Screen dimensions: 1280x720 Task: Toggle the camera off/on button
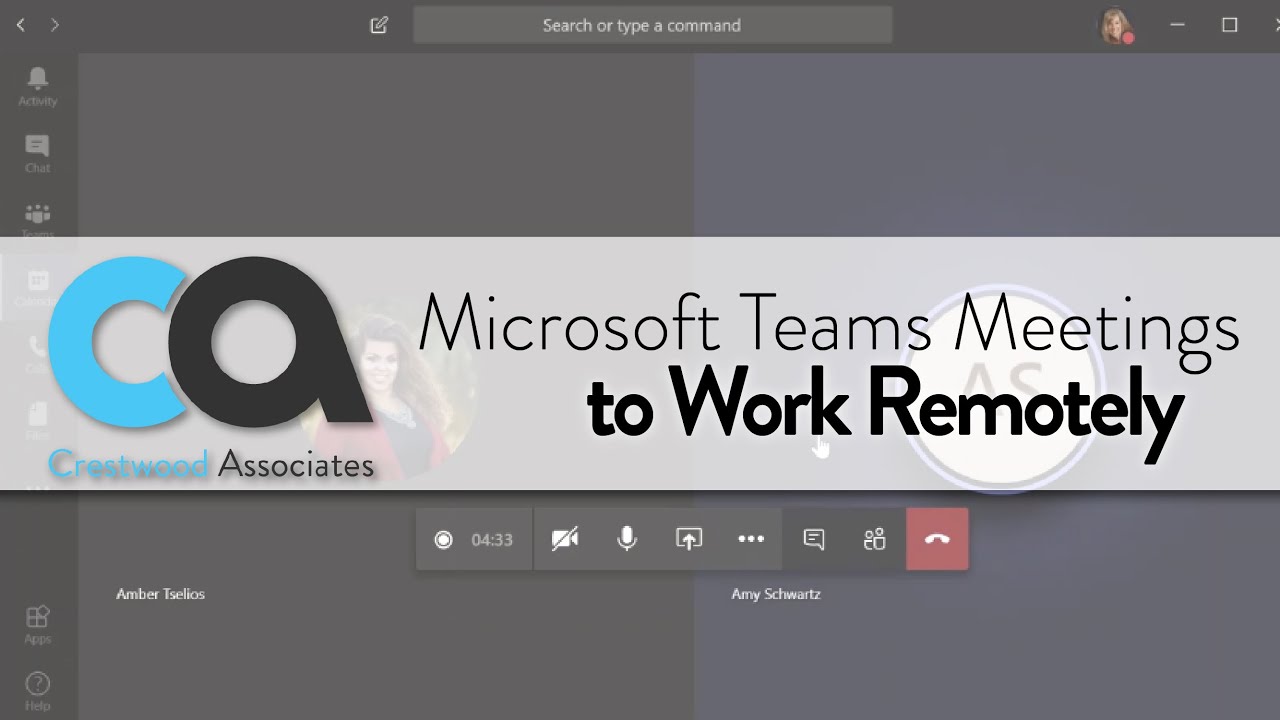565,539
